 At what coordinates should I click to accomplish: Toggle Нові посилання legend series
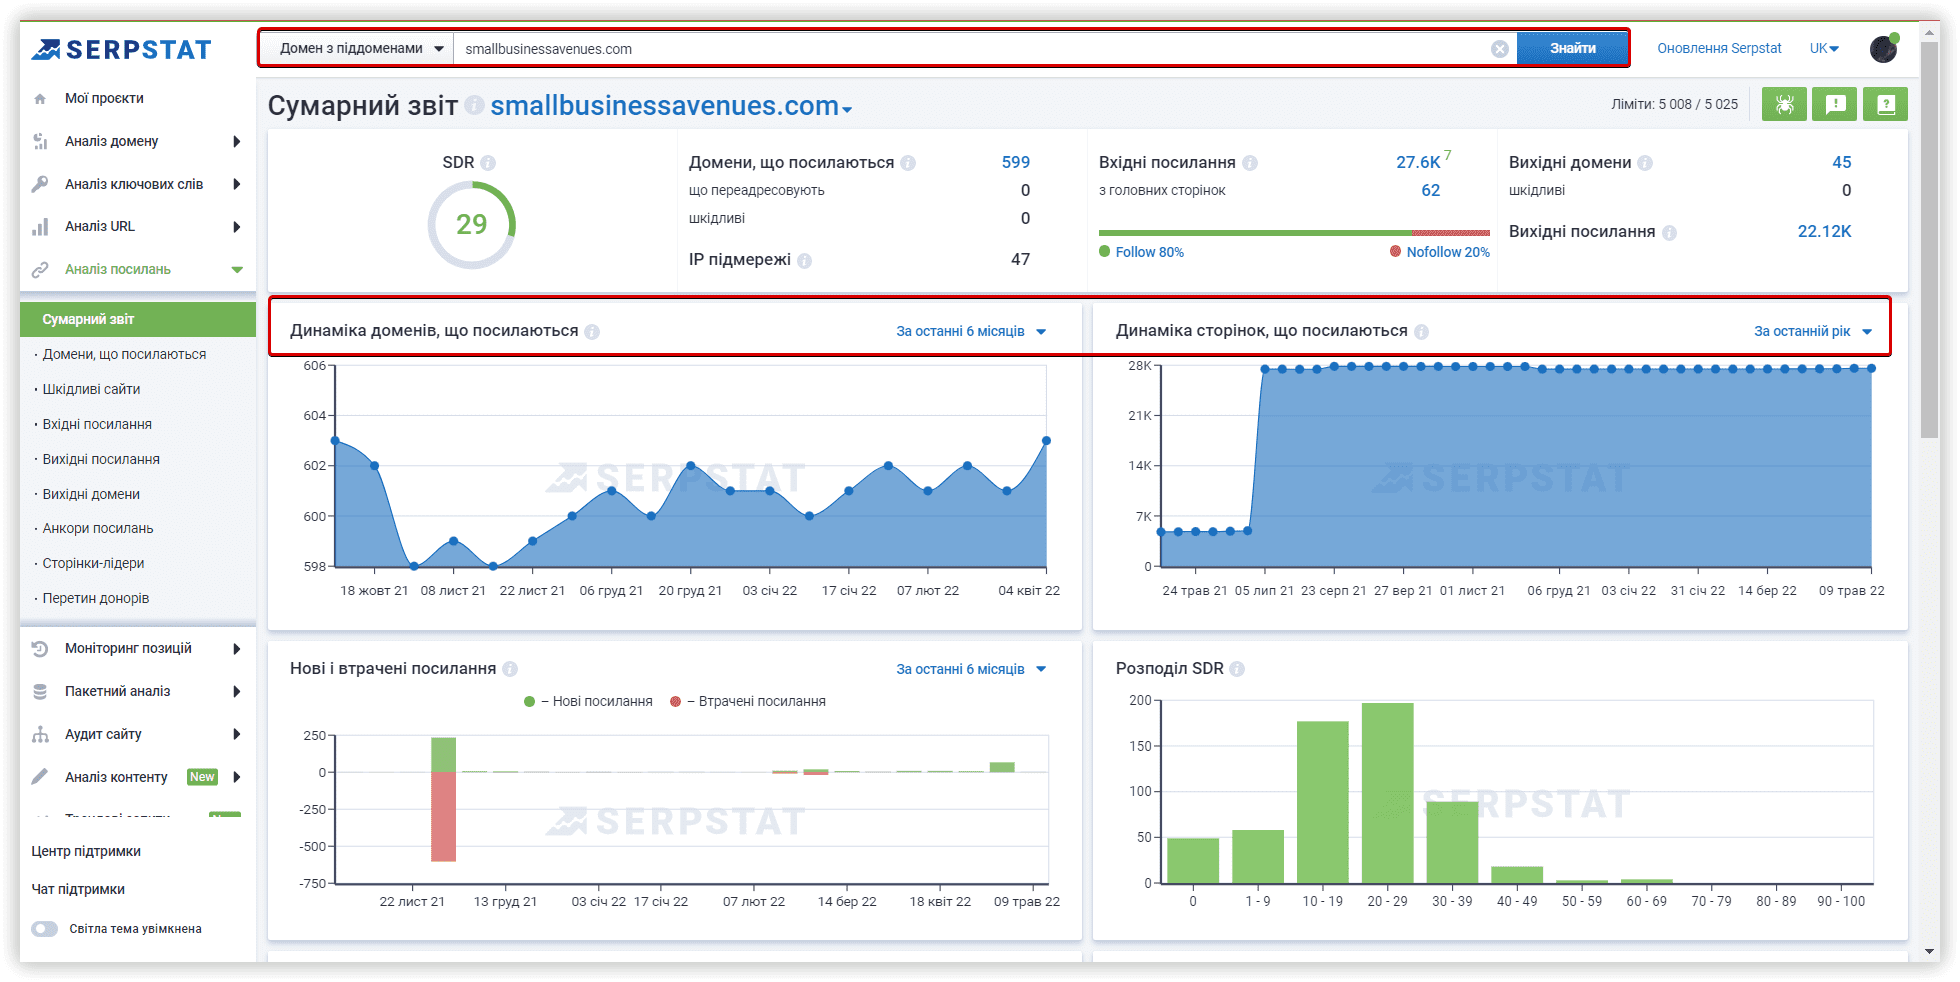(588, 702)
